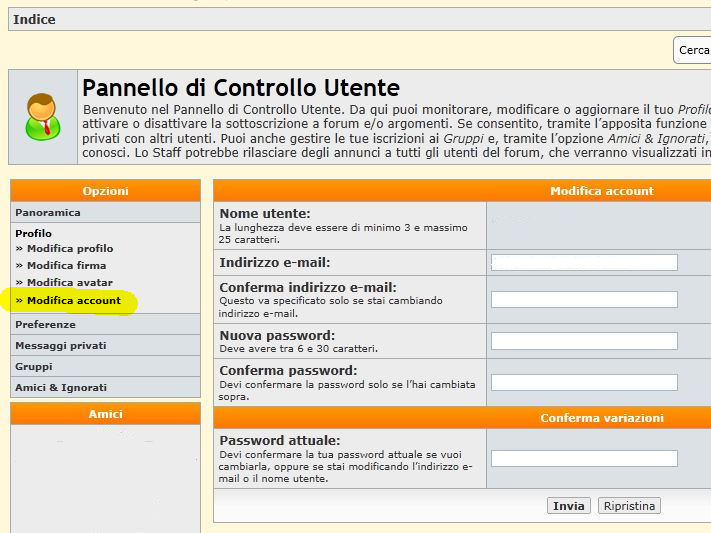Open Modifica profilo link

70,249
